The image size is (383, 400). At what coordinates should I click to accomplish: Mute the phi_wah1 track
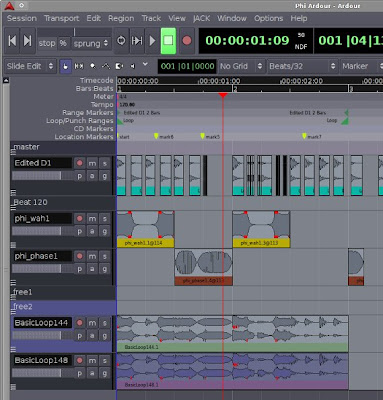(92, 219)
